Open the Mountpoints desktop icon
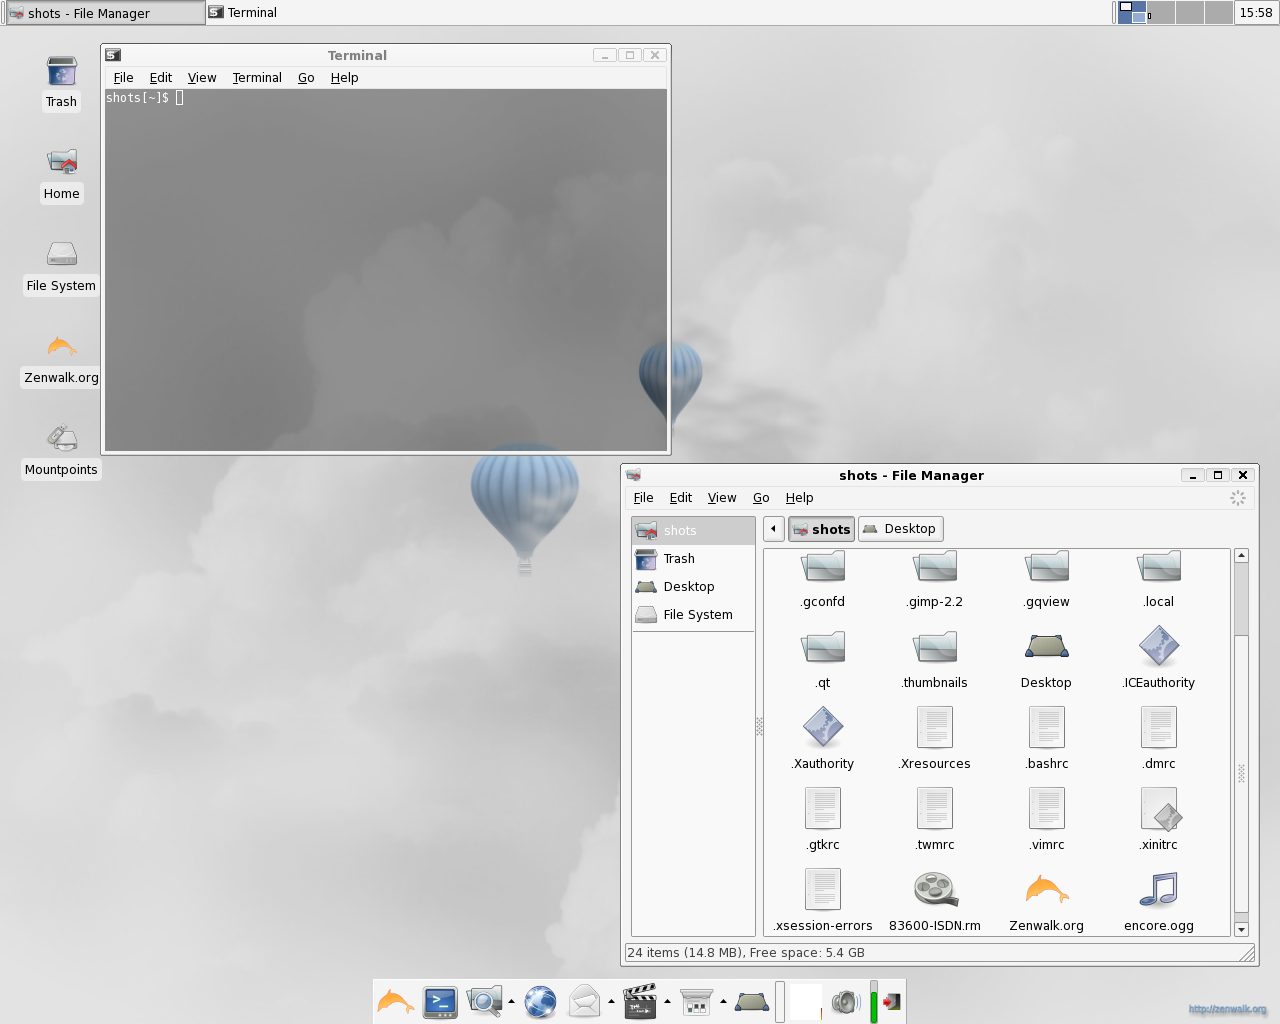The image size is (1280, 1024). (x=61, y=438)
